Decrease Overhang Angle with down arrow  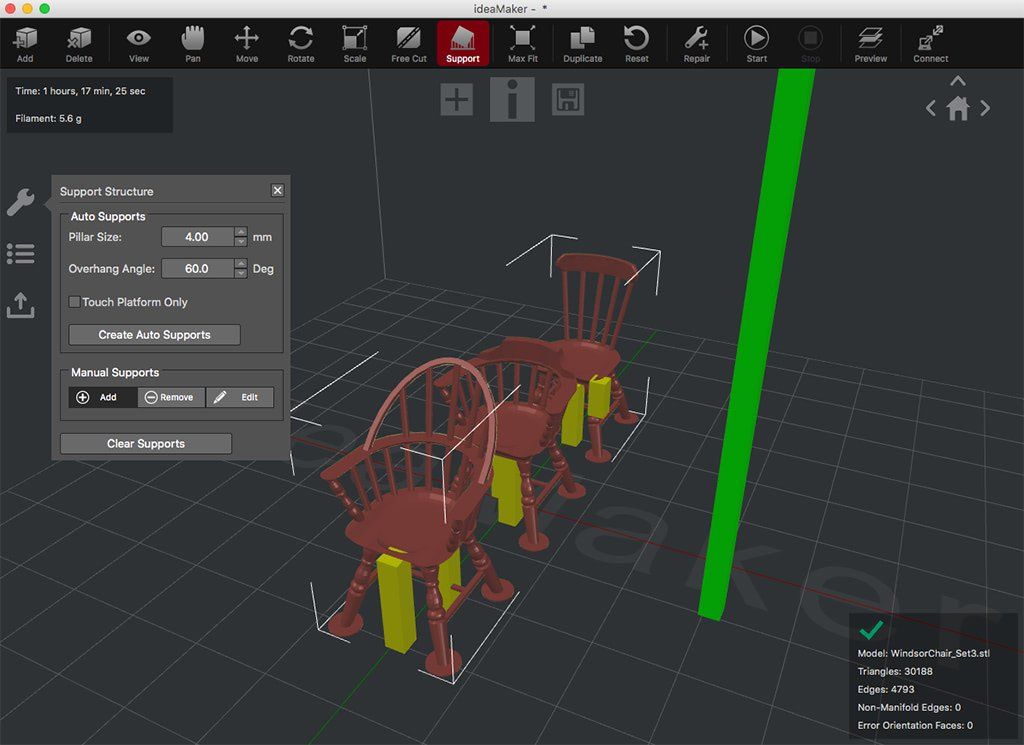(x=240, y=274)
